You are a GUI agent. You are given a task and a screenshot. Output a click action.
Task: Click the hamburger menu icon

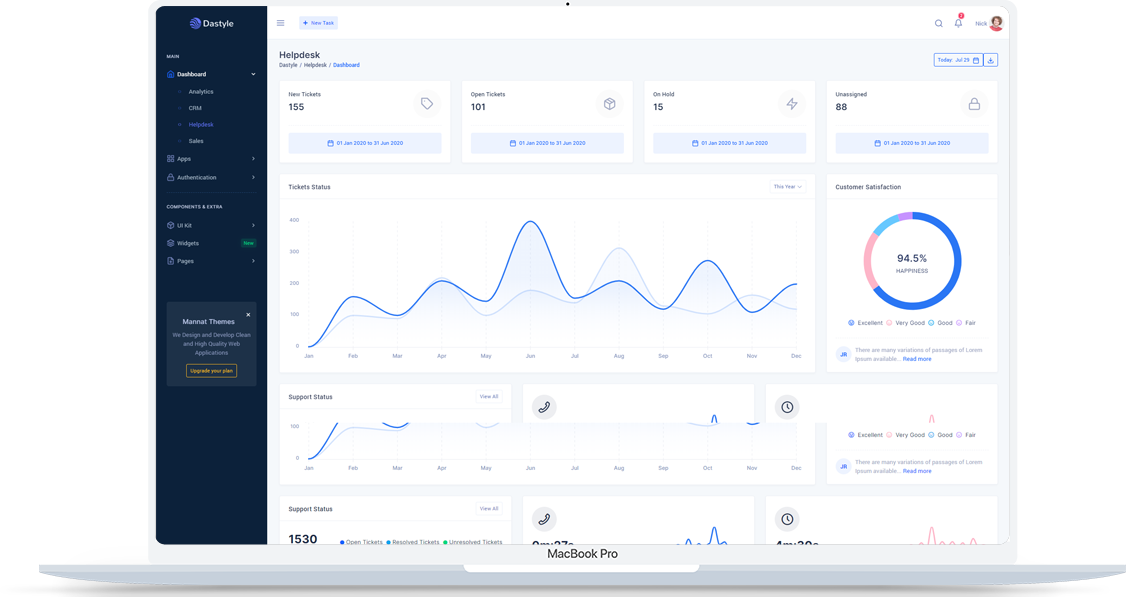pyautogui.click(x=280, y=23)
